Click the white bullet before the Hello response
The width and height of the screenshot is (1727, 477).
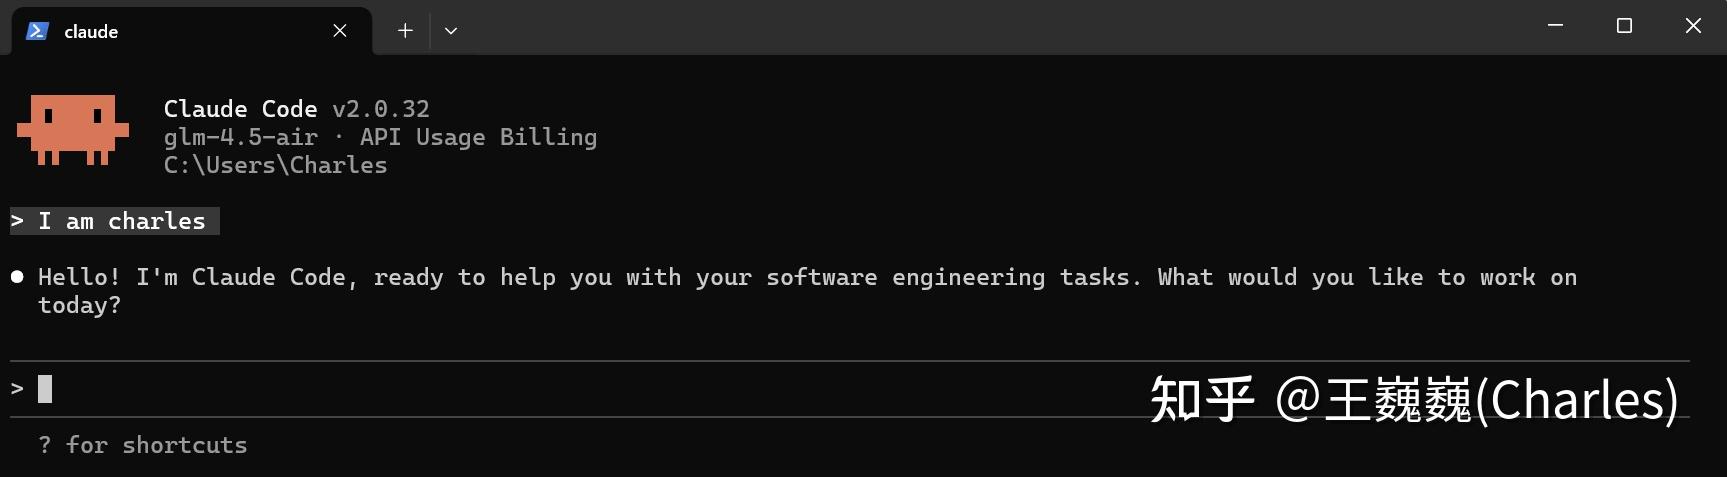(x=17, y=277)
